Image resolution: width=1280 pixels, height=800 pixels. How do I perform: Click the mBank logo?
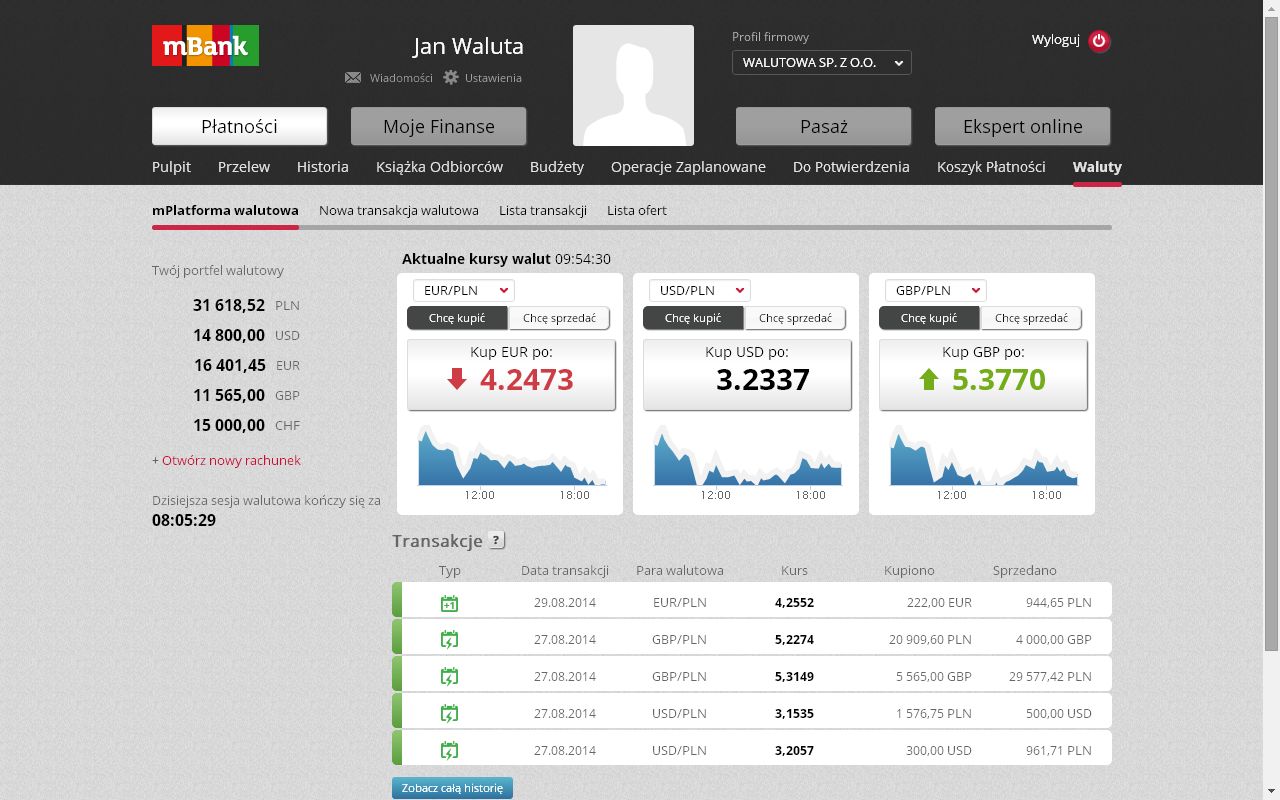click(x=205, y=46)
